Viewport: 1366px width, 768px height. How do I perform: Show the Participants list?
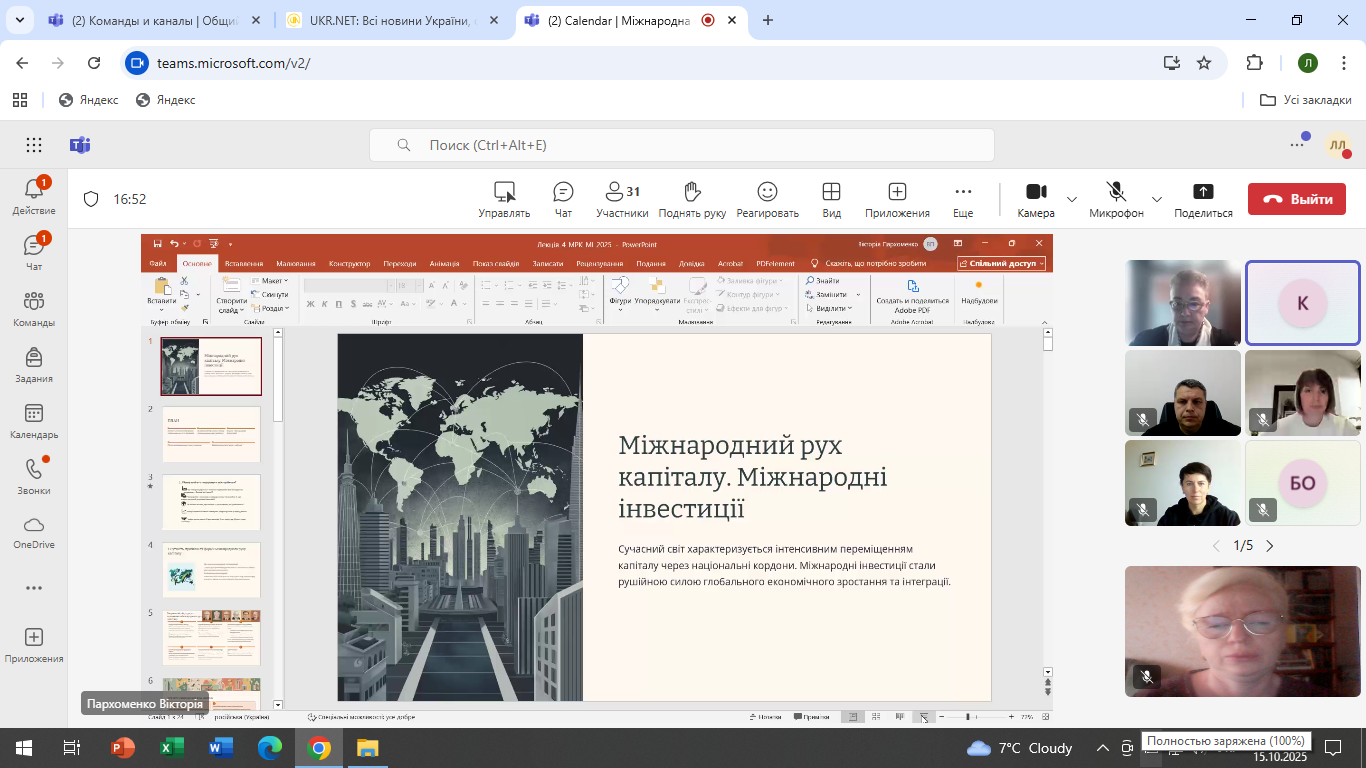(x=622, y=199)
